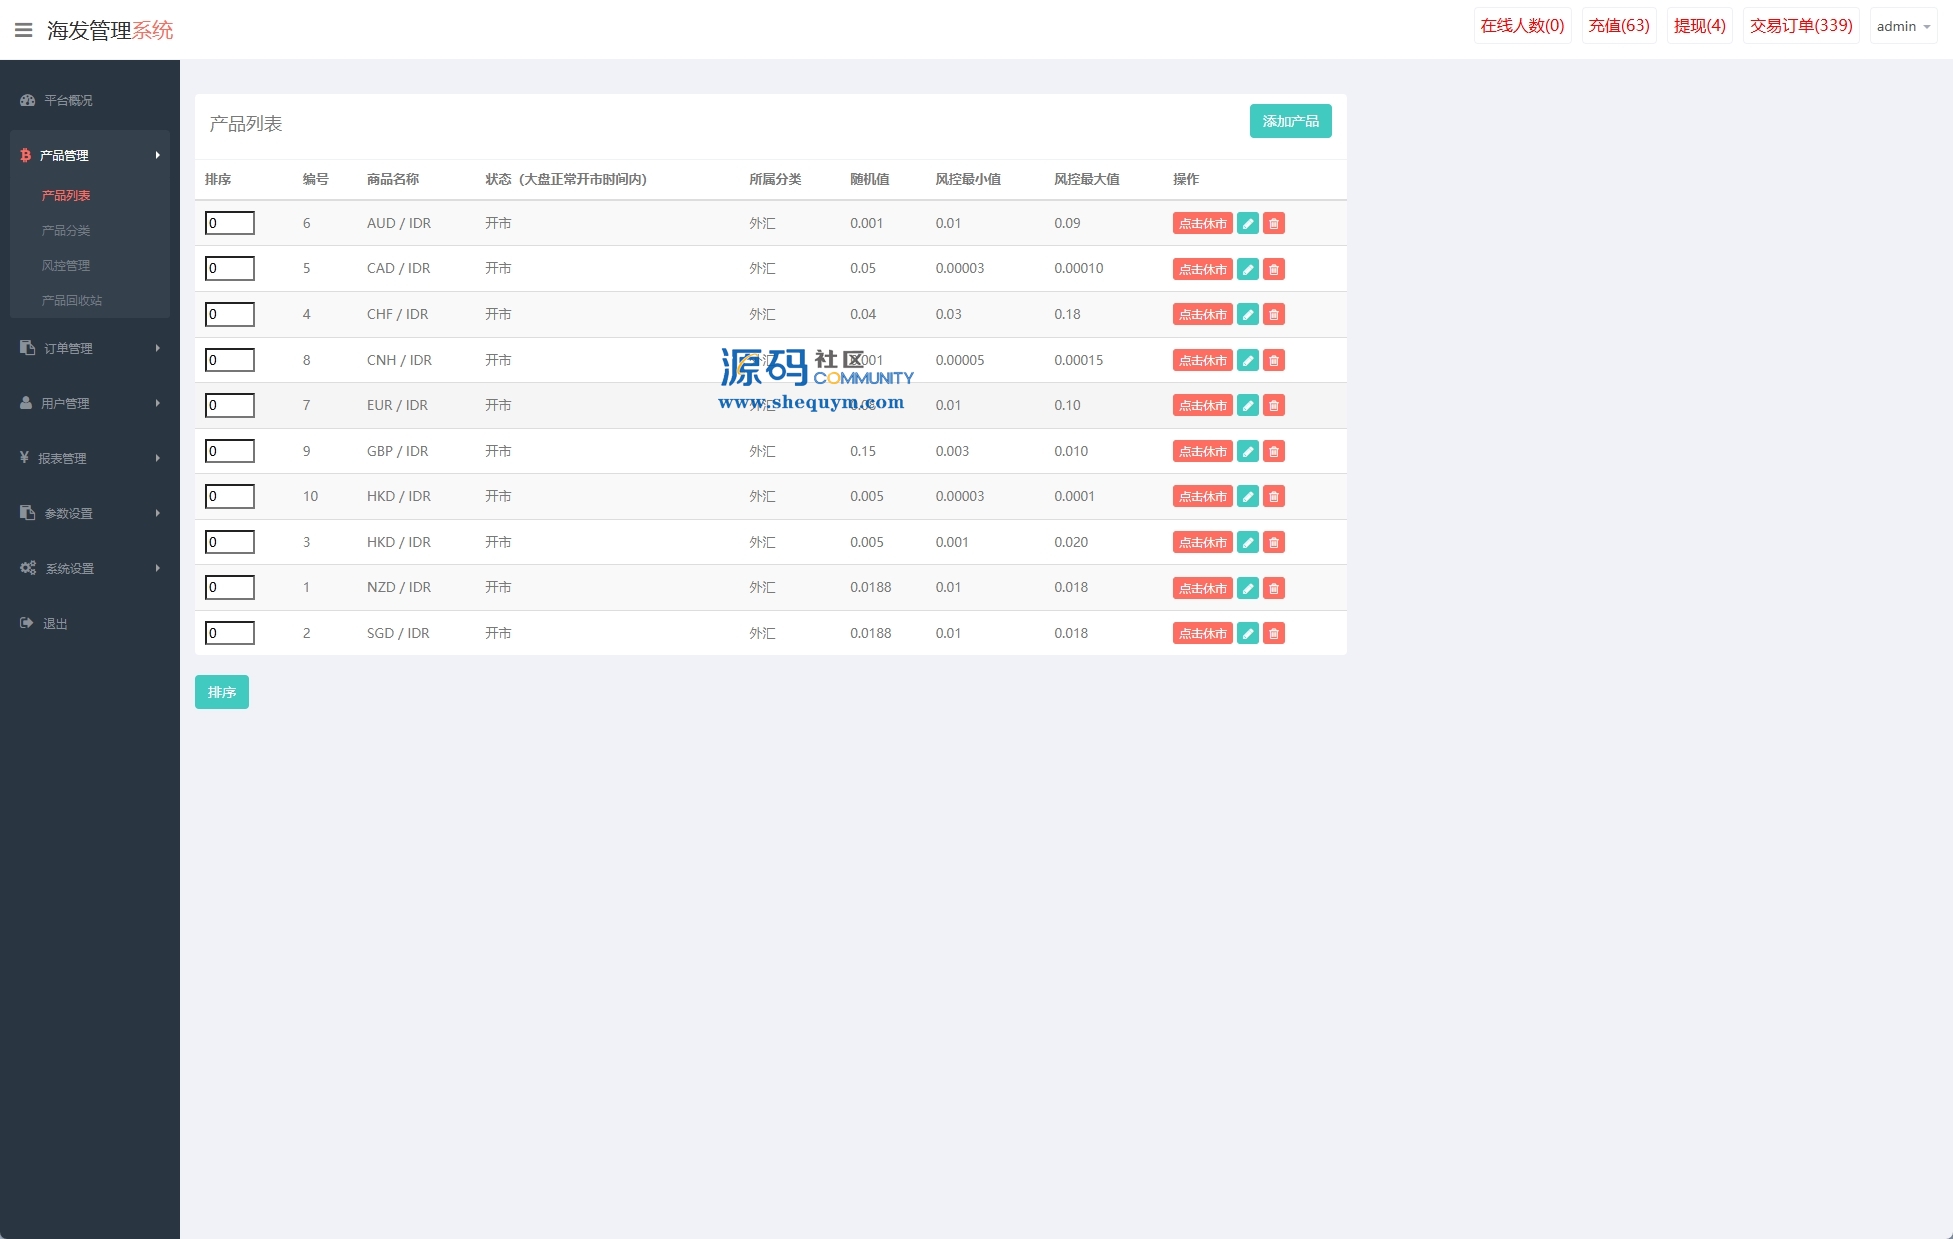Click the 添加产品 button
The width and height of the screenshot is (1953, 1239).
[x=1290, y=121]
